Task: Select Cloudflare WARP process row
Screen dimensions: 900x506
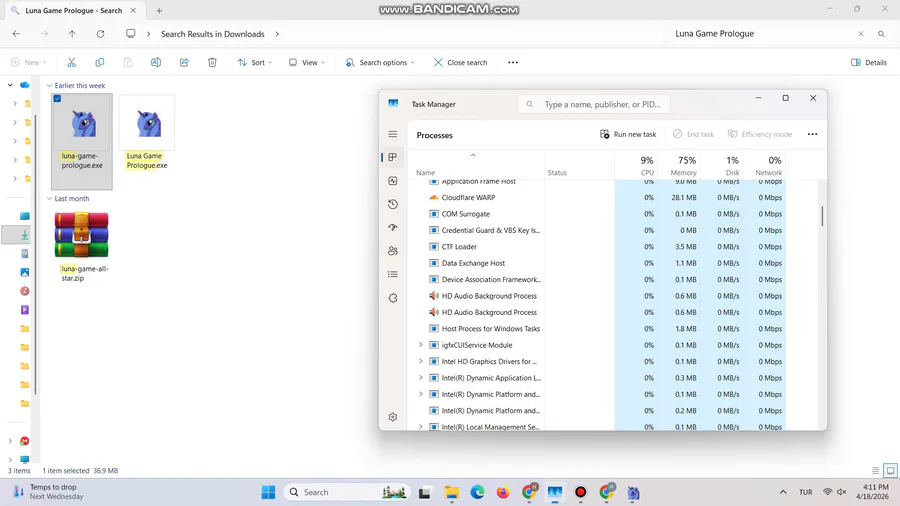Action: (597, 197)
